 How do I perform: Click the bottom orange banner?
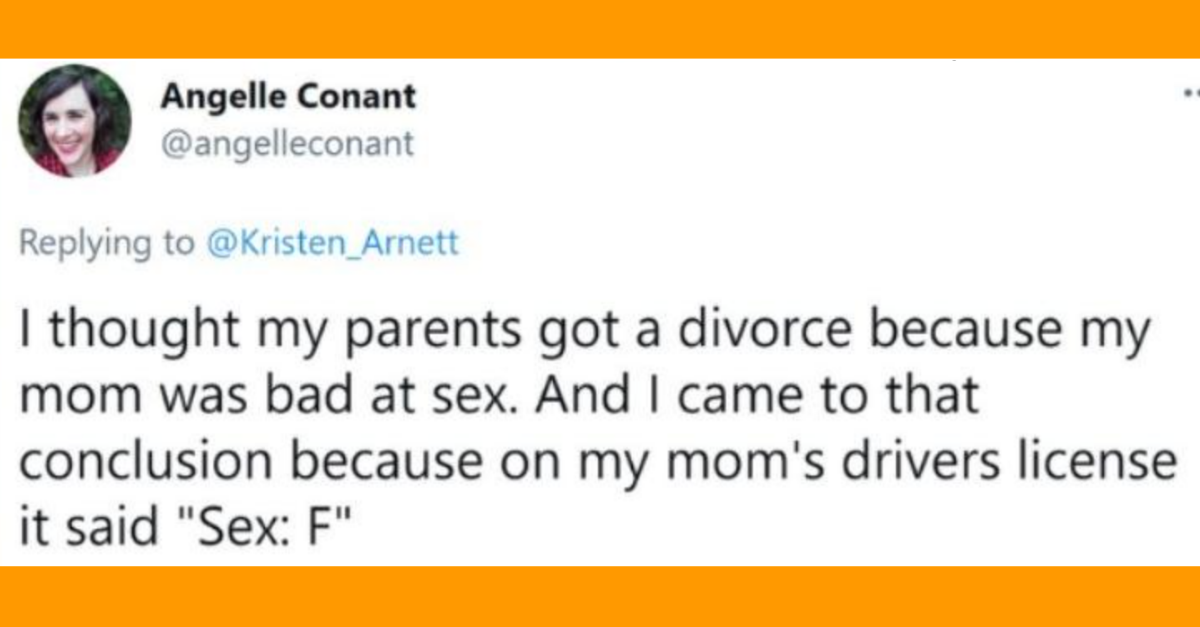click(600, 597)
